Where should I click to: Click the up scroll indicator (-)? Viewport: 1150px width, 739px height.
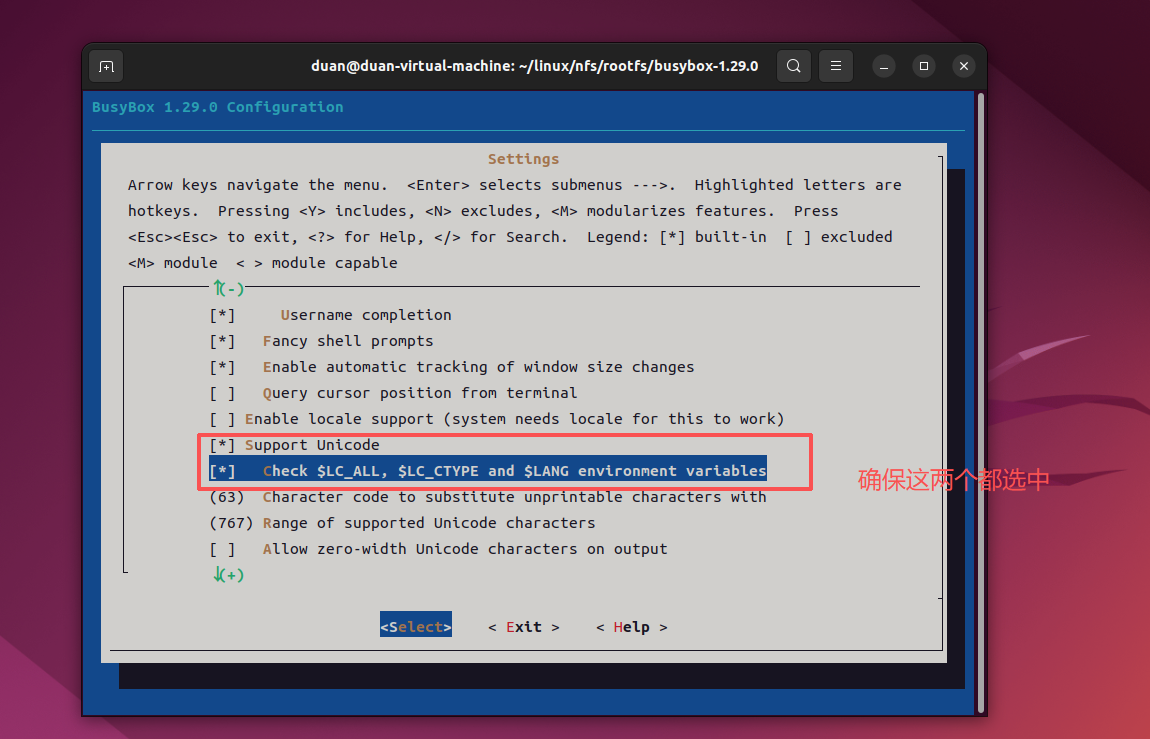[229, 288]
